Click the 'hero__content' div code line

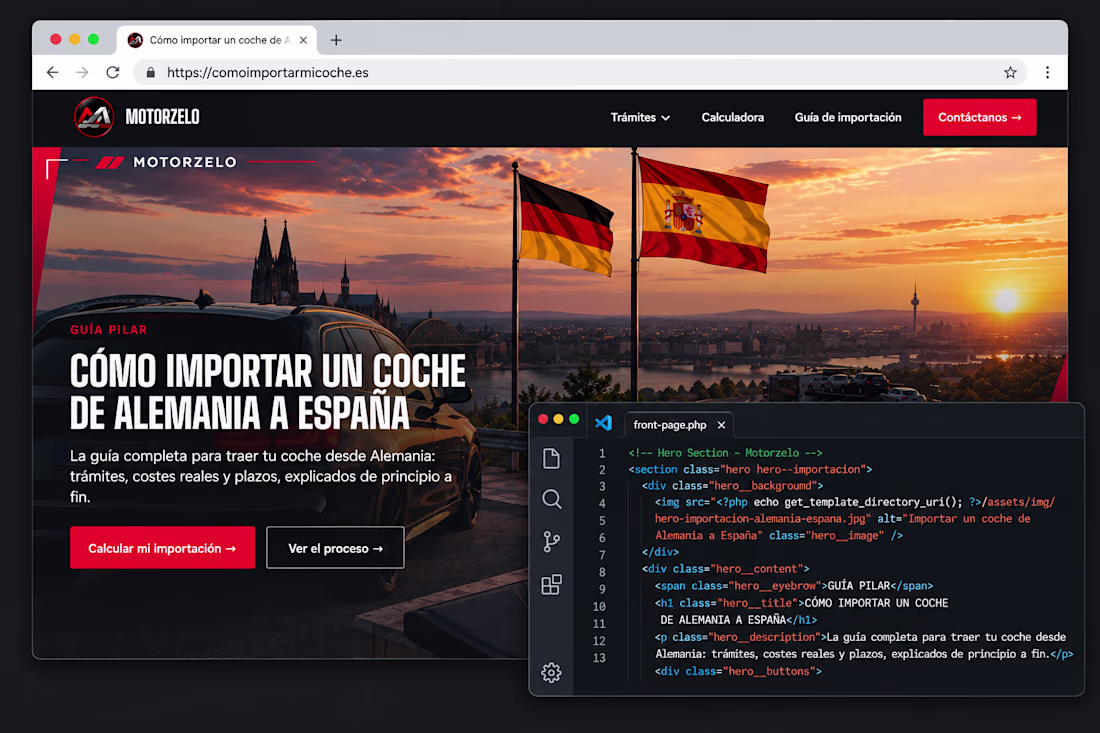(x=725, y=569)
